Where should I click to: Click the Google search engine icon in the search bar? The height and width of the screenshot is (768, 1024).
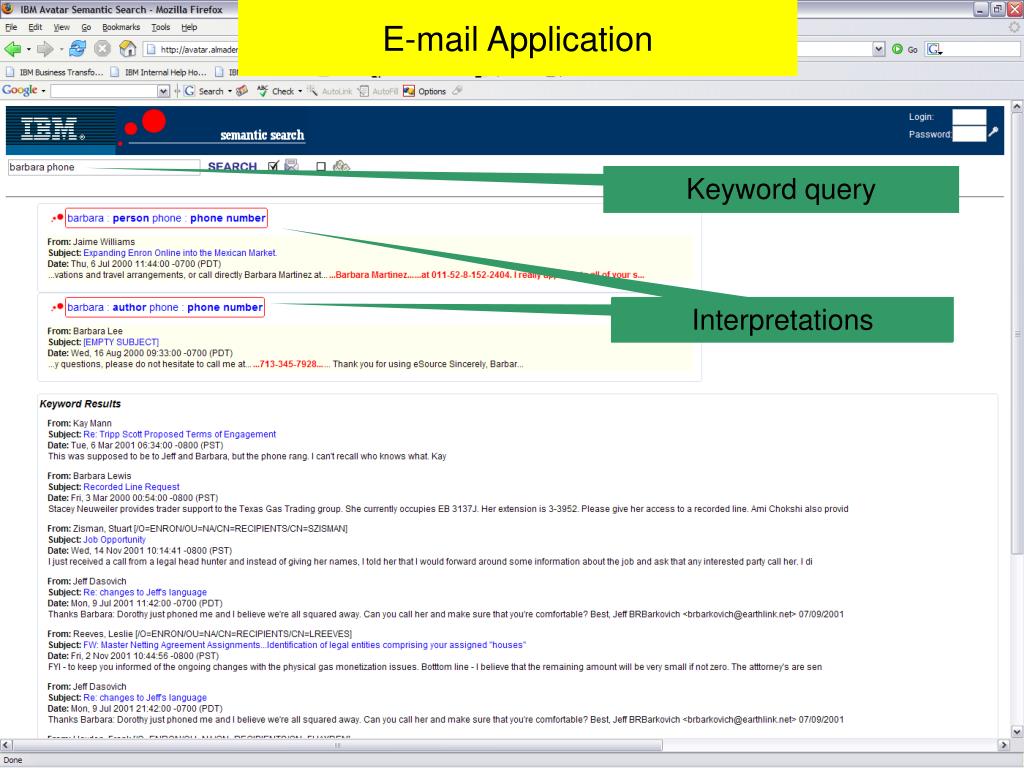(934, 49)
